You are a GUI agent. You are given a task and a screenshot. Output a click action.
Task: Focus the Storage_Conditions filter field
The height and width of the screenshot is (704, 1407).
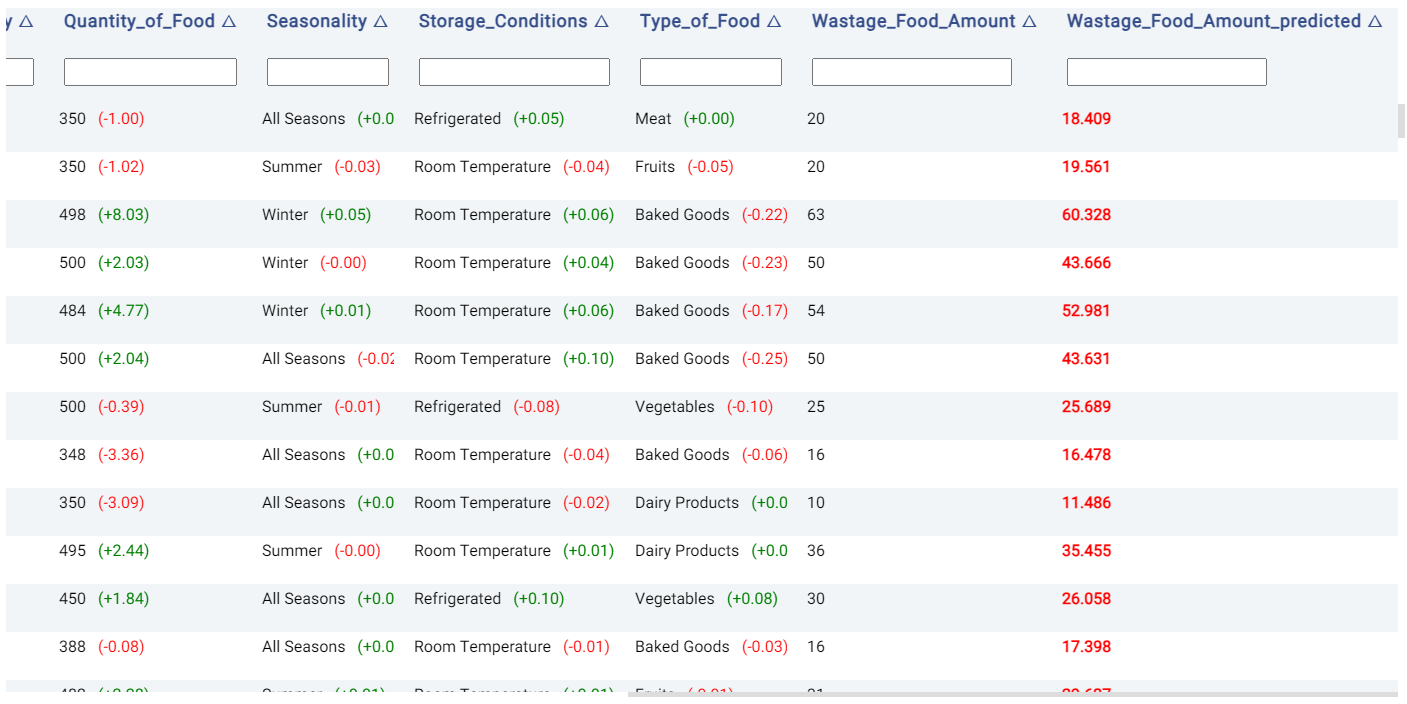coord(514,72)
